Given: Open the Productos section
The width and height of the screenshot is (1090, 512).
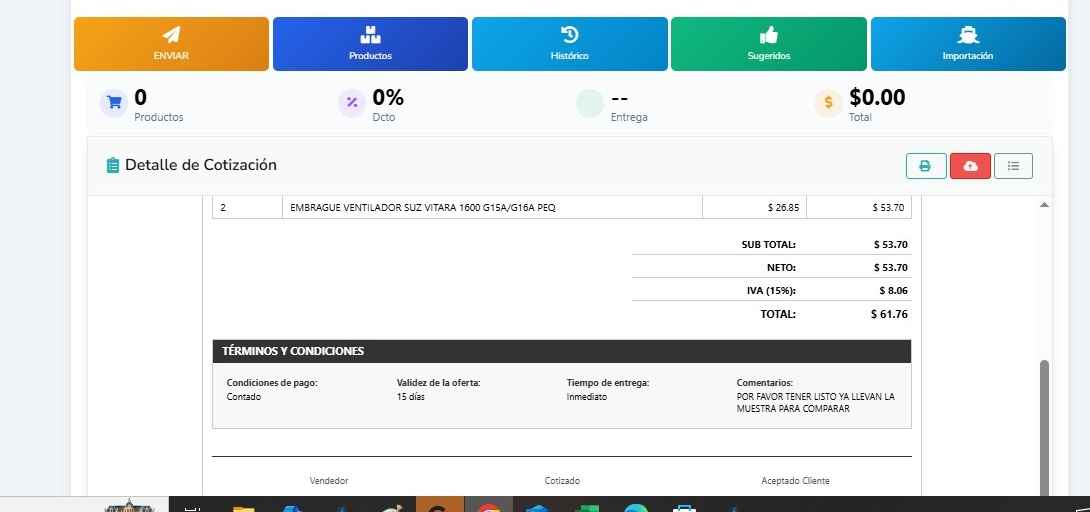Looking at the screenshot, I should coord(370,44).
